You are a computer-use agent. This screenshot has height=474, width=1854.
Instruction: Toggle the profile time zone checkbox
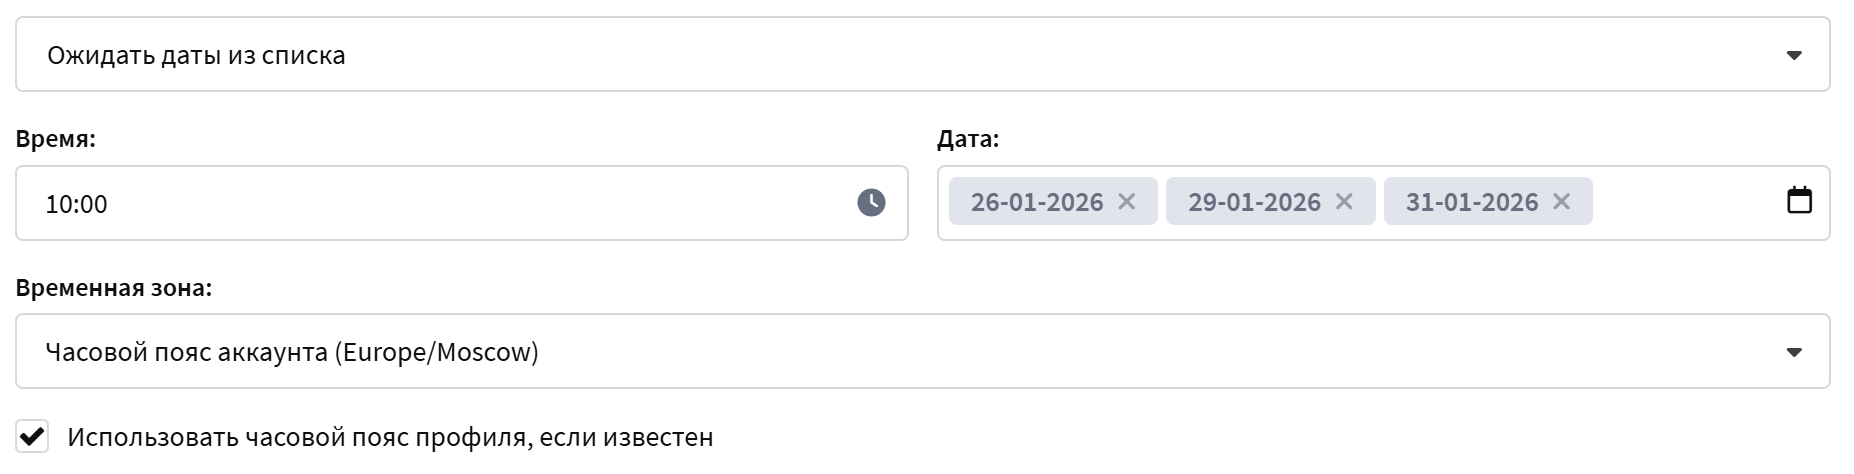(x=33, y=437)
